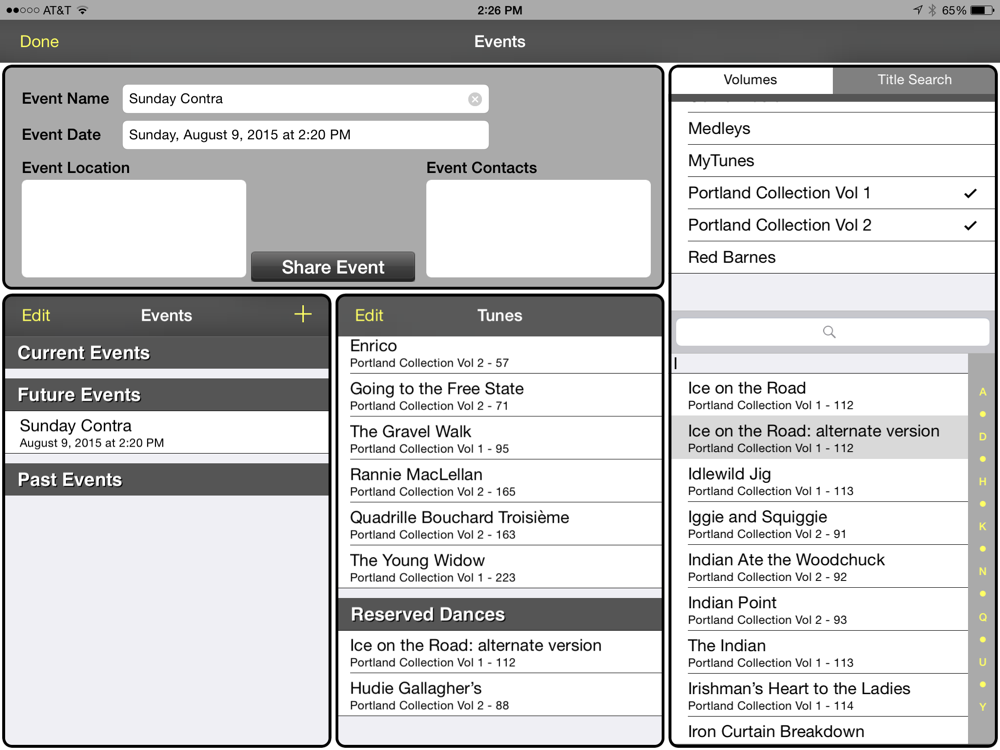The width and height of the screenshot is (1000, 750).
Task: Switch to the Volumes tab
Action: click(x=752, y=80)
